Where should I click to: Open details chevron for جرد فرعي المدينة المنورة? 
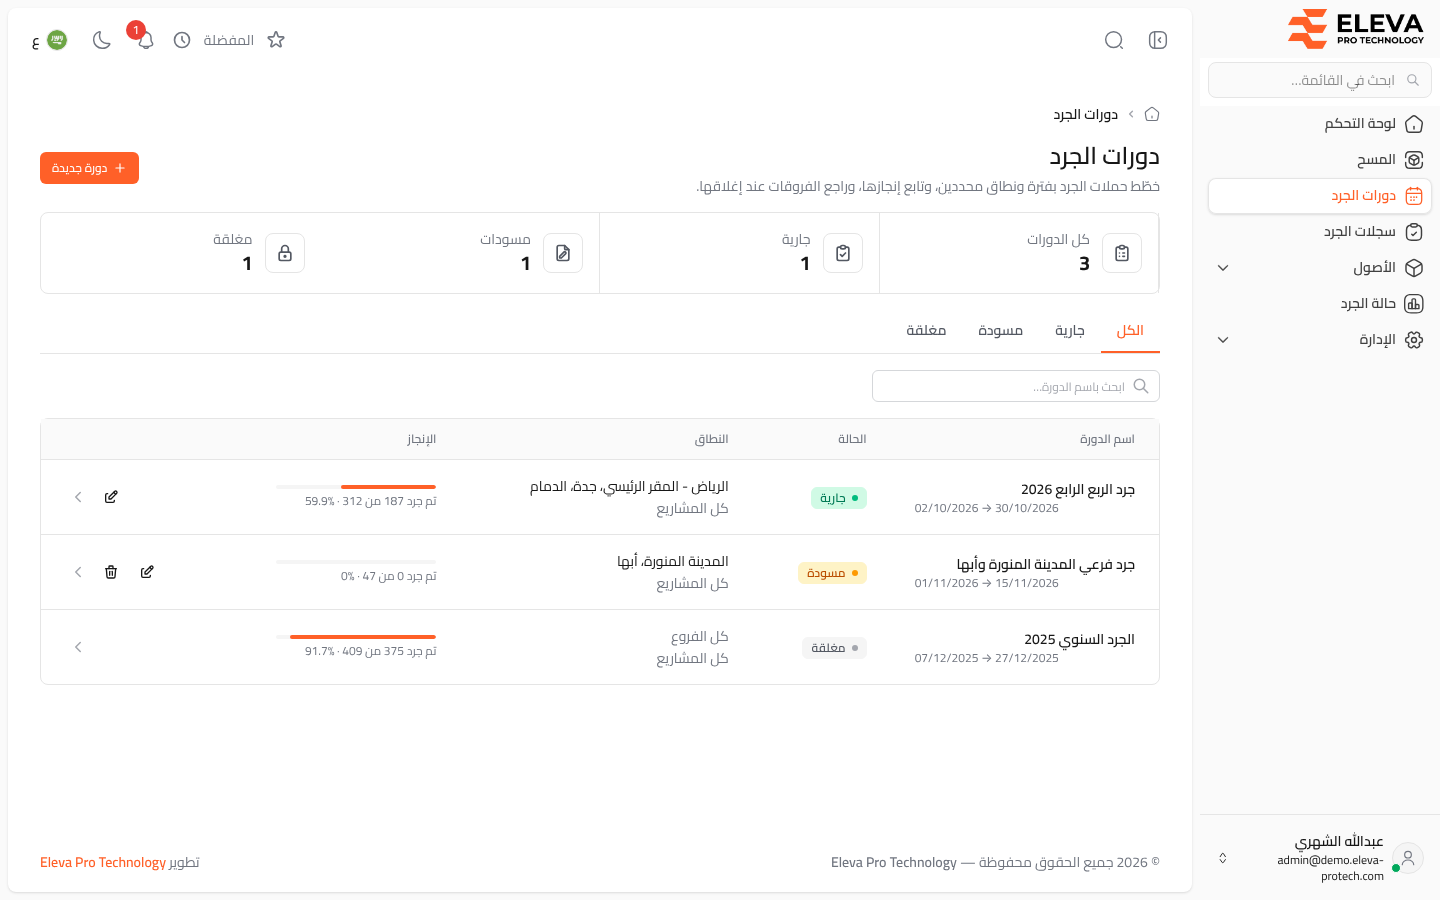78,572
